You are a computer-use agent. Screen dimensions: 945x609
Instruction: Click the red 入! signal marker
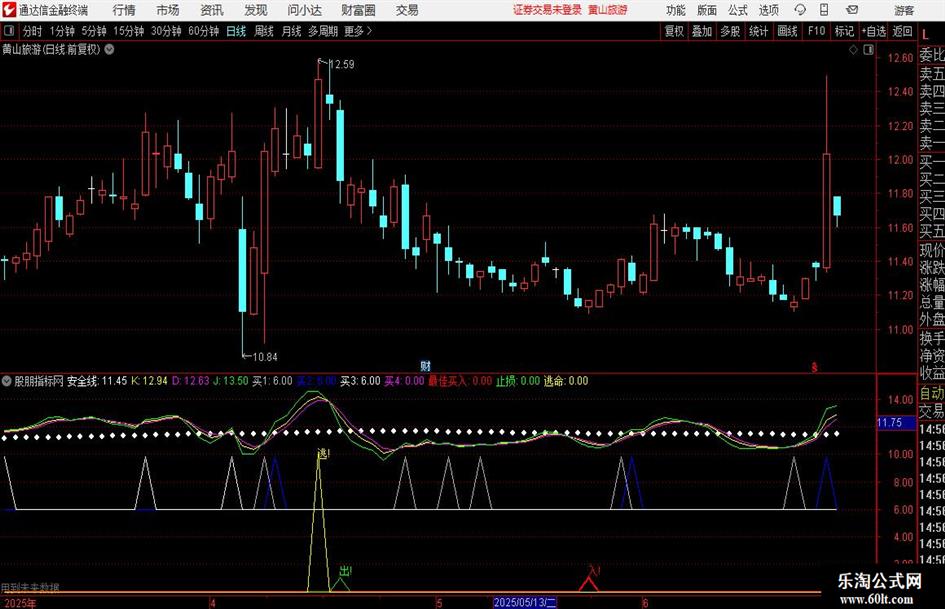[594, 570]
